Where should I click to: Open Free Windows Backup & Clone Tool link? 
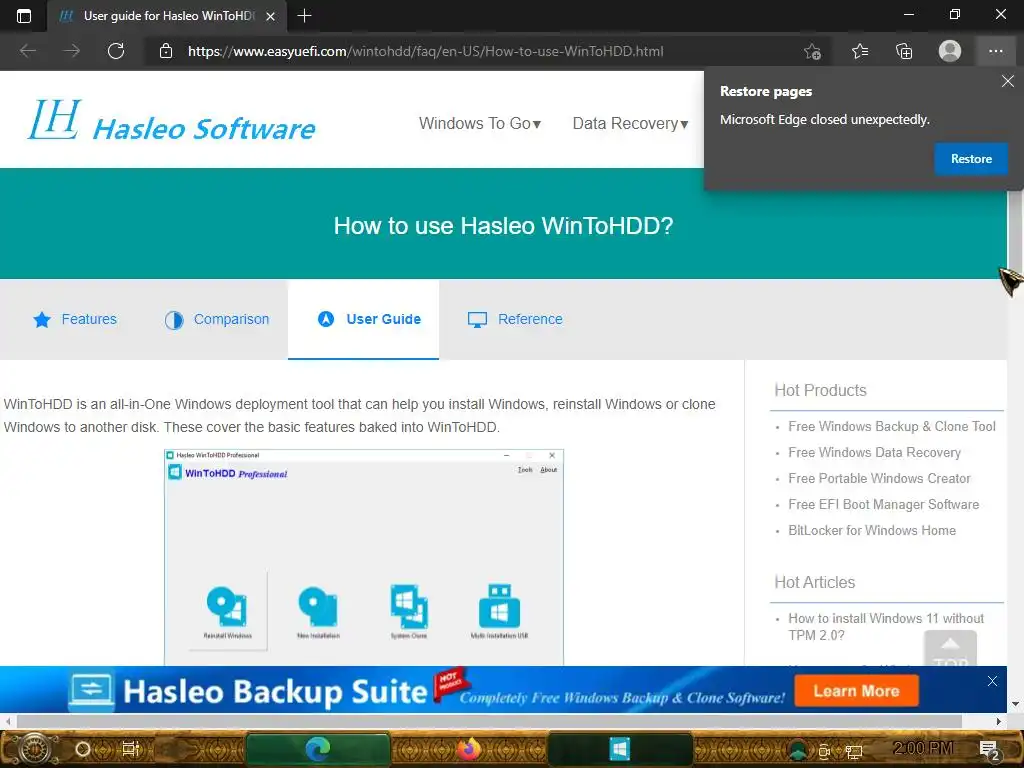point(891,426)
